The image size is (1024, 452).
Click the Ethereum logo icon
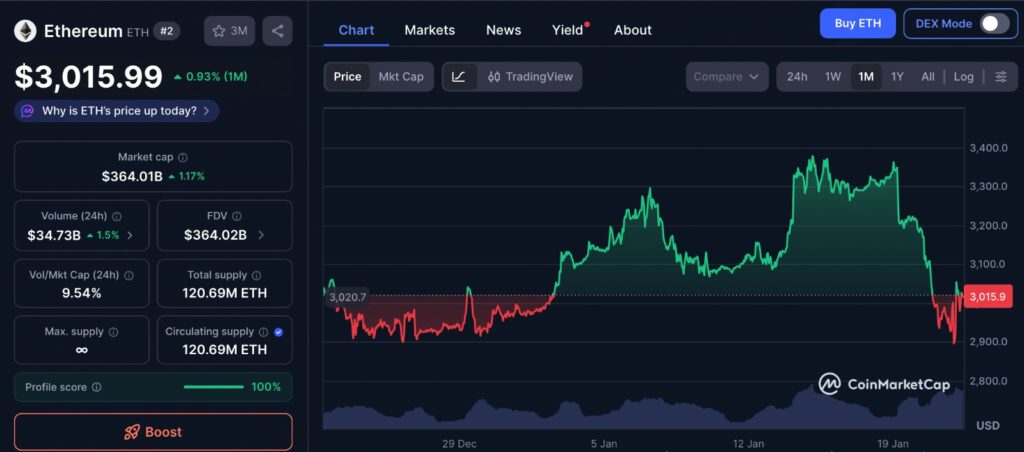click(x=26, y=31)
